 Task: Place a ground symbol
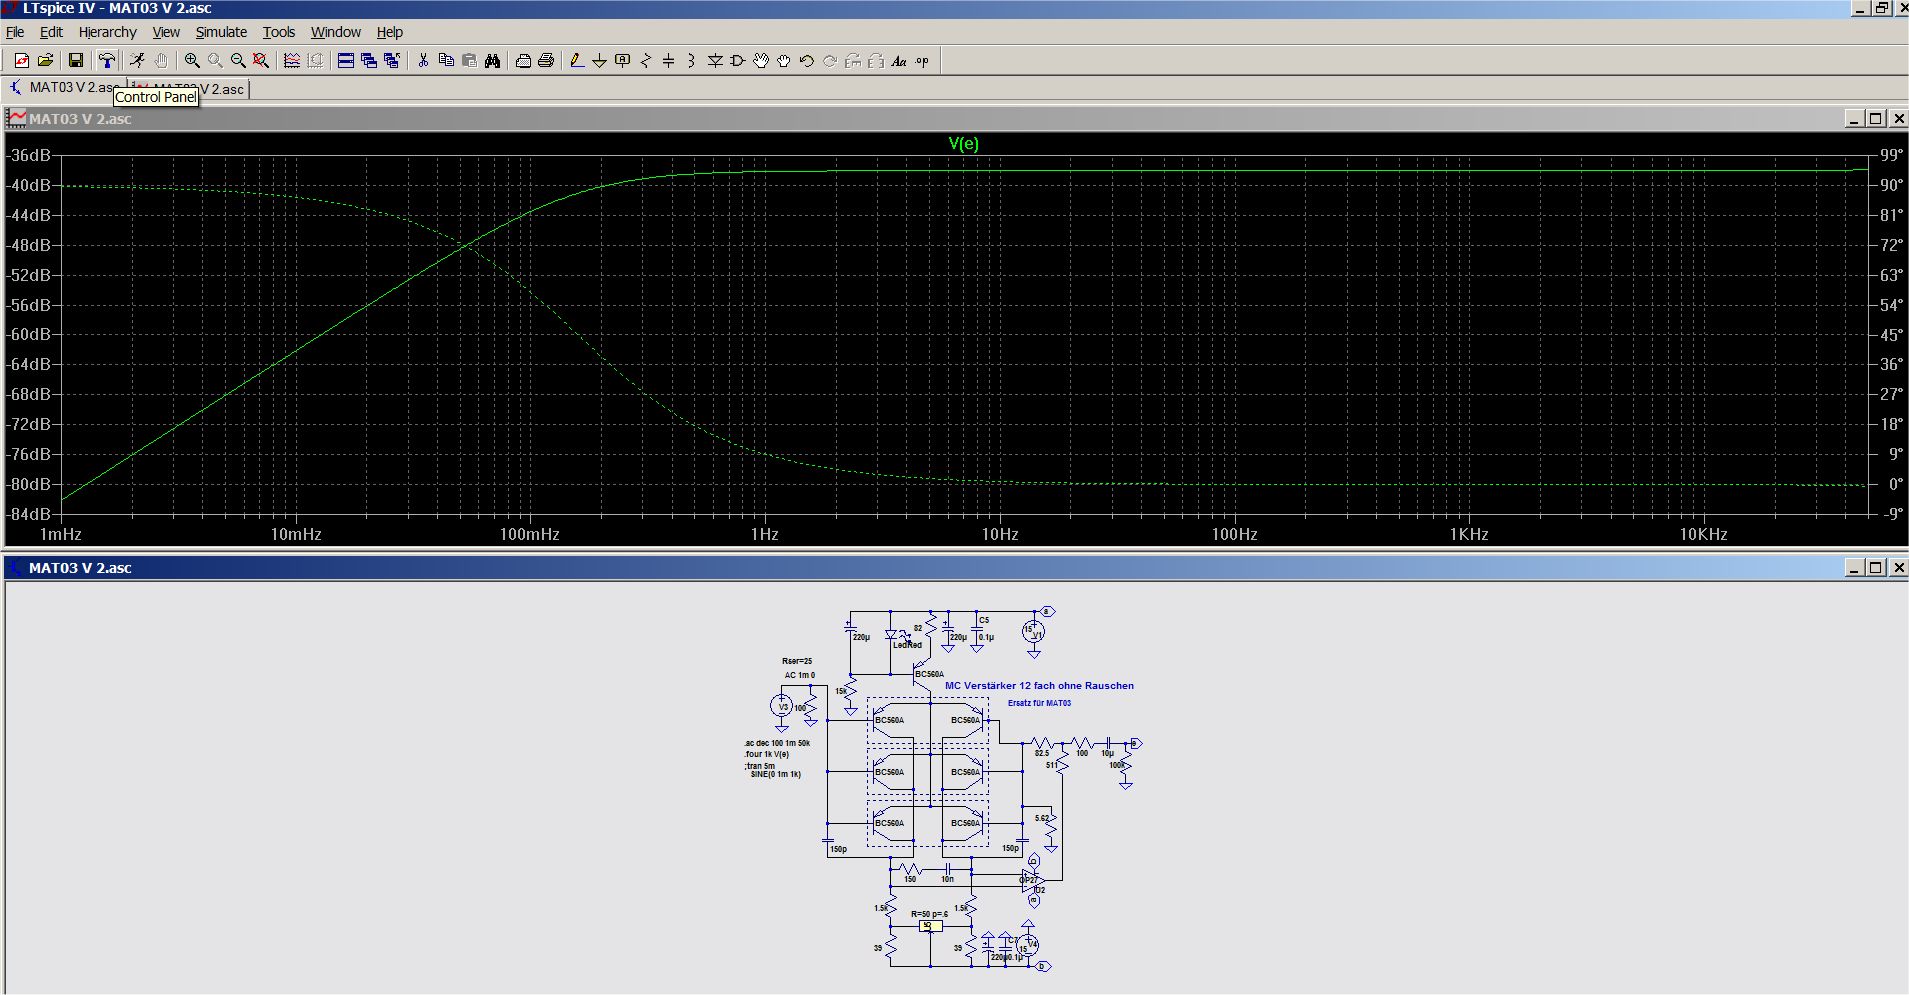tap(599, 61)
